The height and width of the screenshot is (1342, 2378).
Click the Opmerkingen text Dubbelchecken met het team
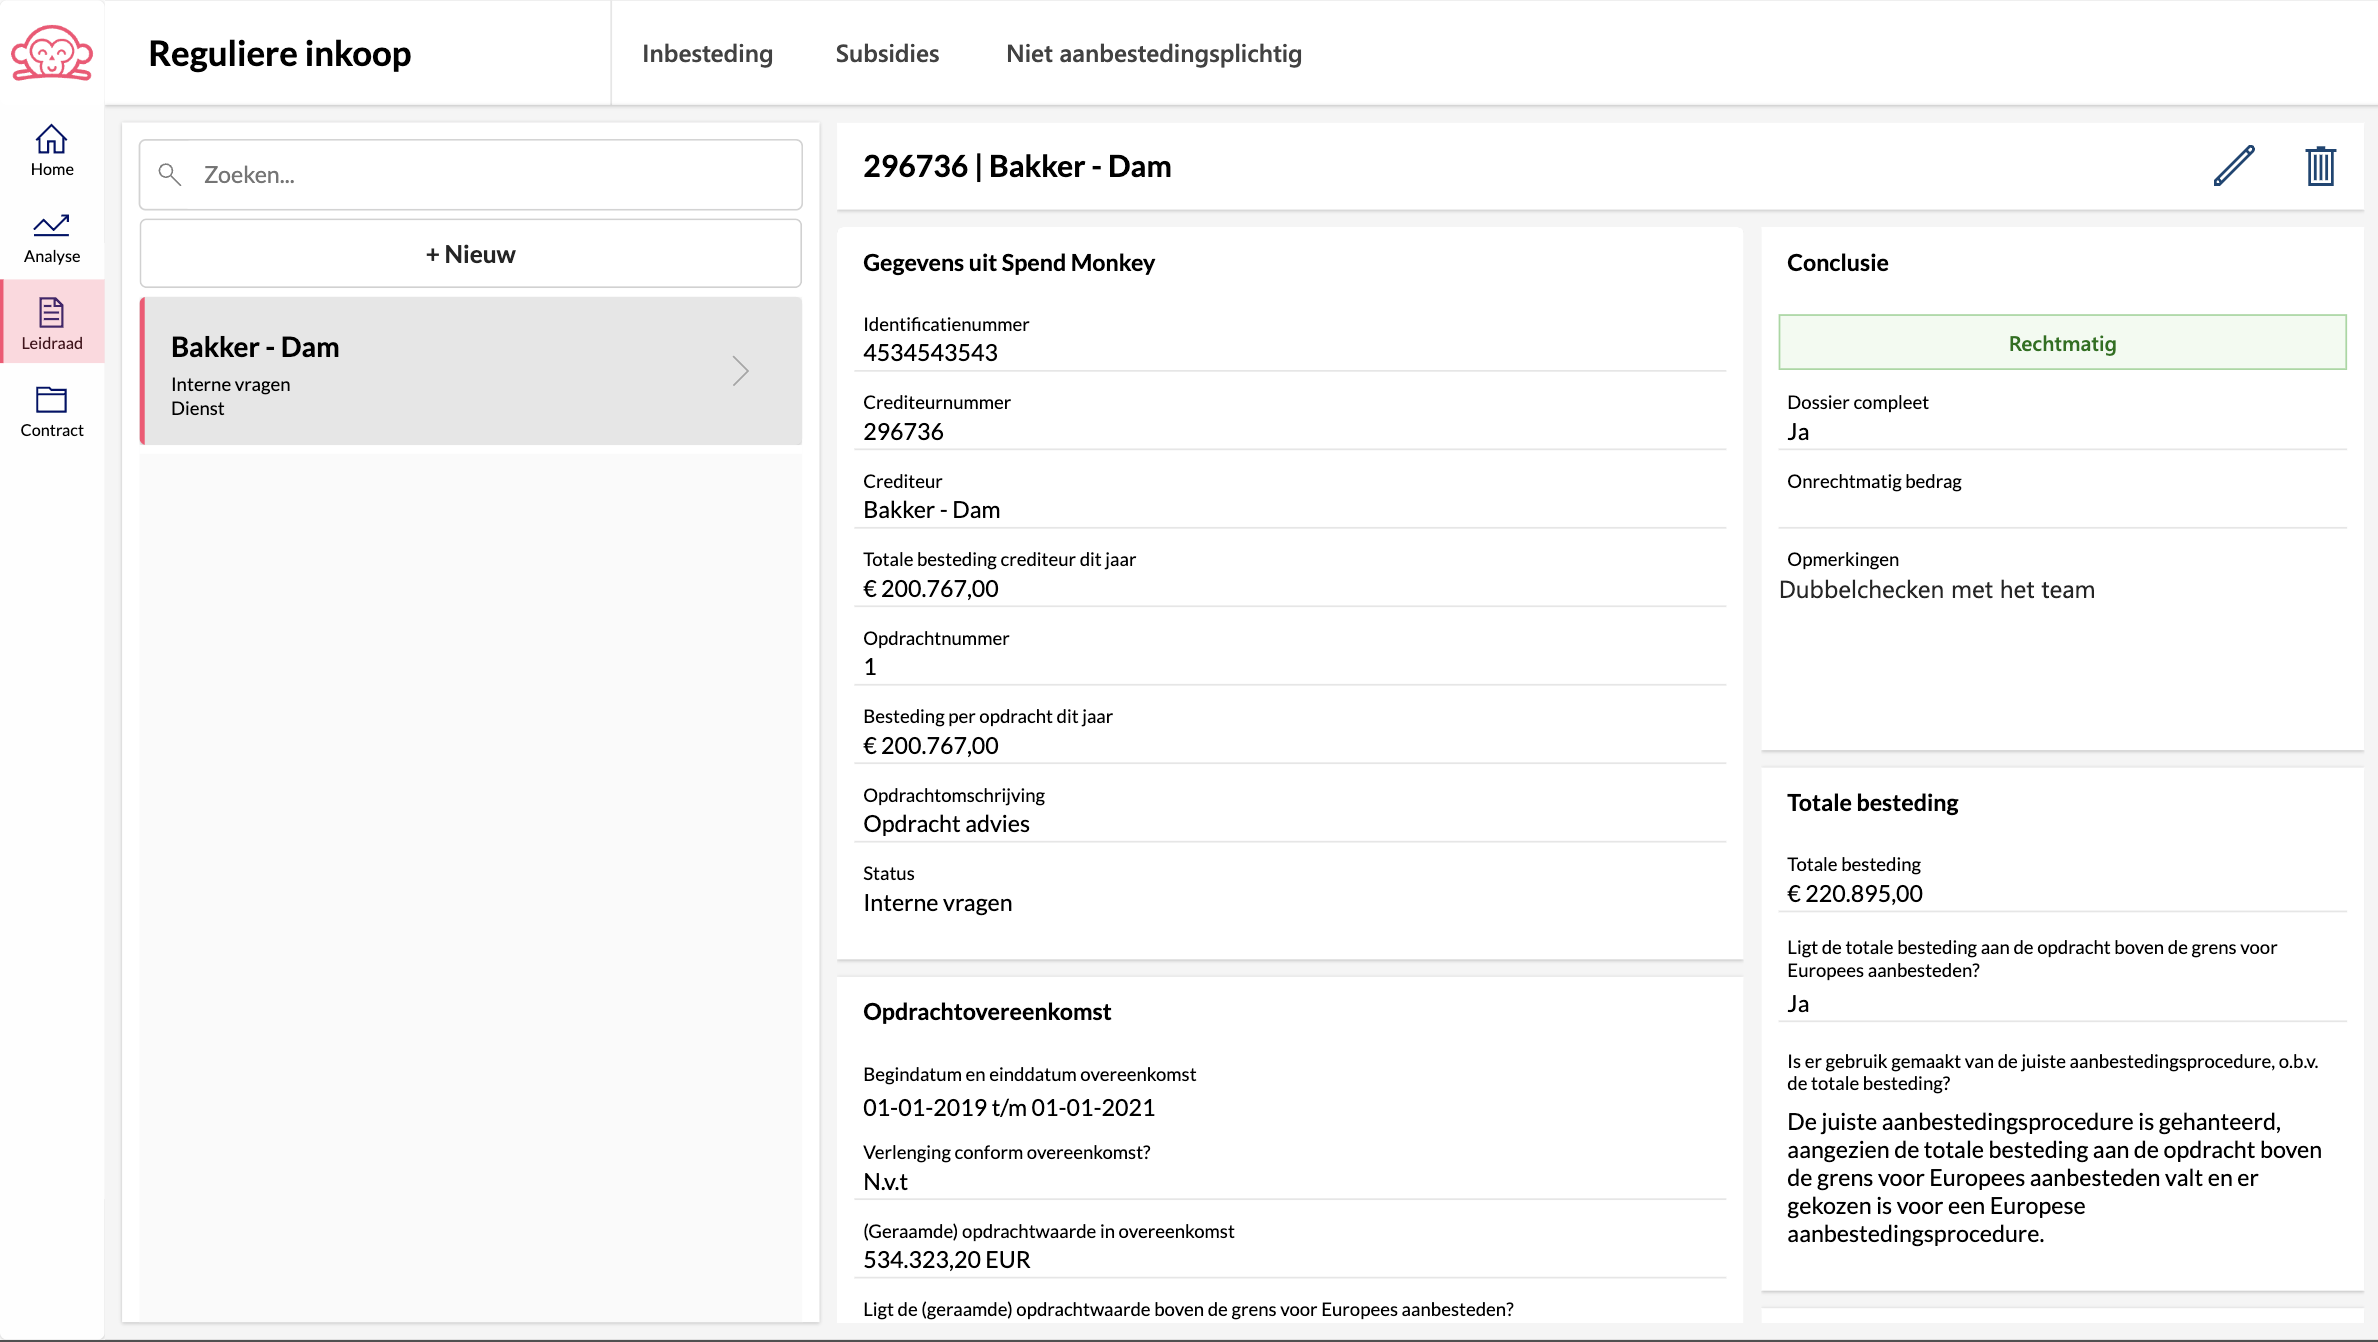pos(1936,590)
